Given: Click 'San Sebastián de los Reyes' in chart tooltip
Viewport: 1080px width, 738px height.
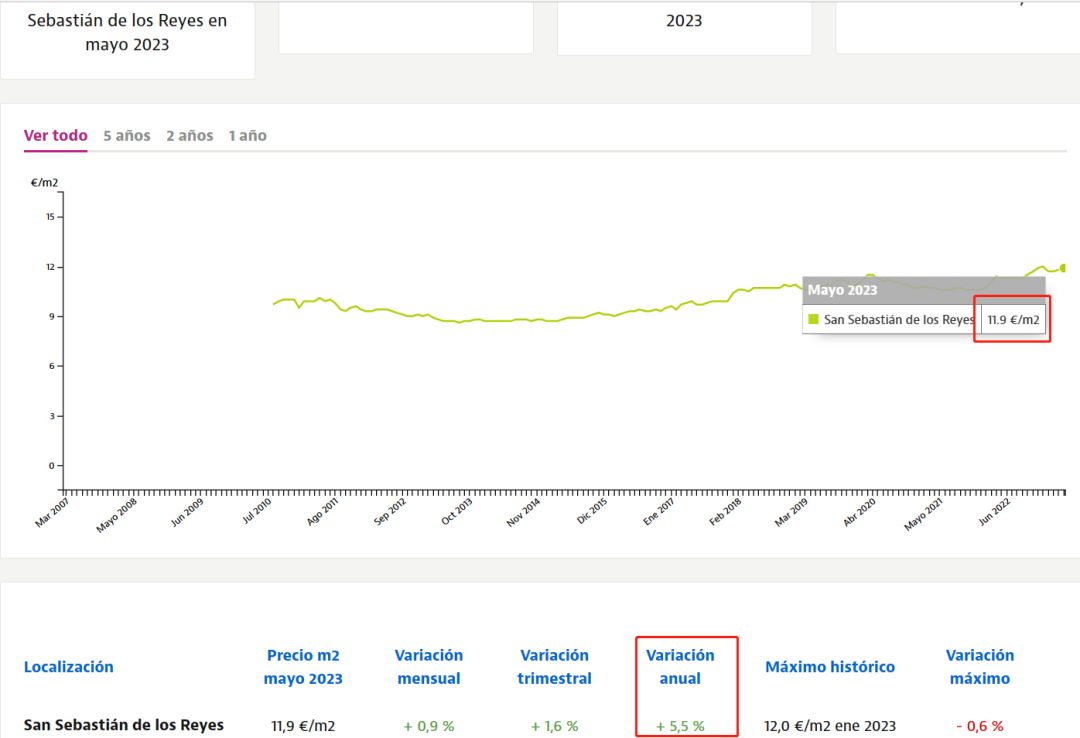Looking at the screenshot, I should coord(899,320).
